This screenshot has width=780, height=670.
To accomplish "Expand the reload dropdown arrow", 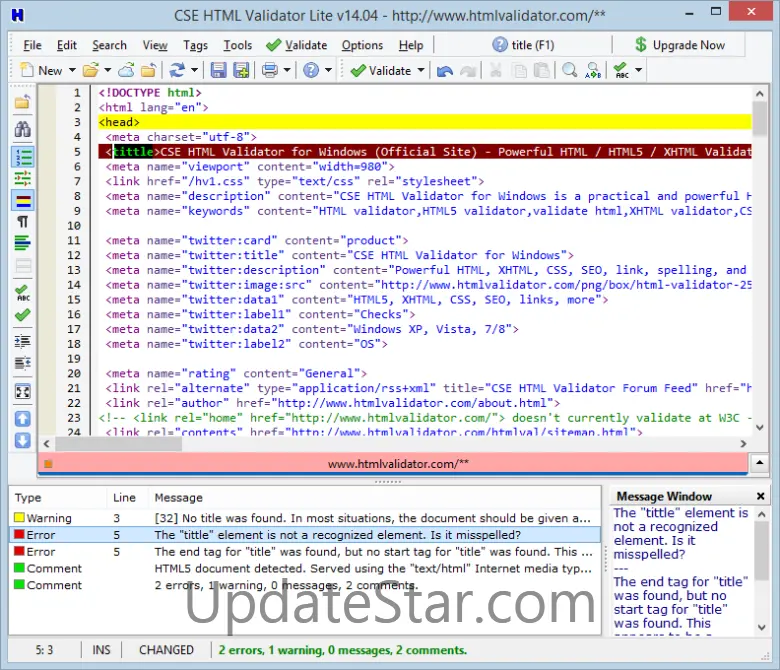I will [x=195, y=71].
